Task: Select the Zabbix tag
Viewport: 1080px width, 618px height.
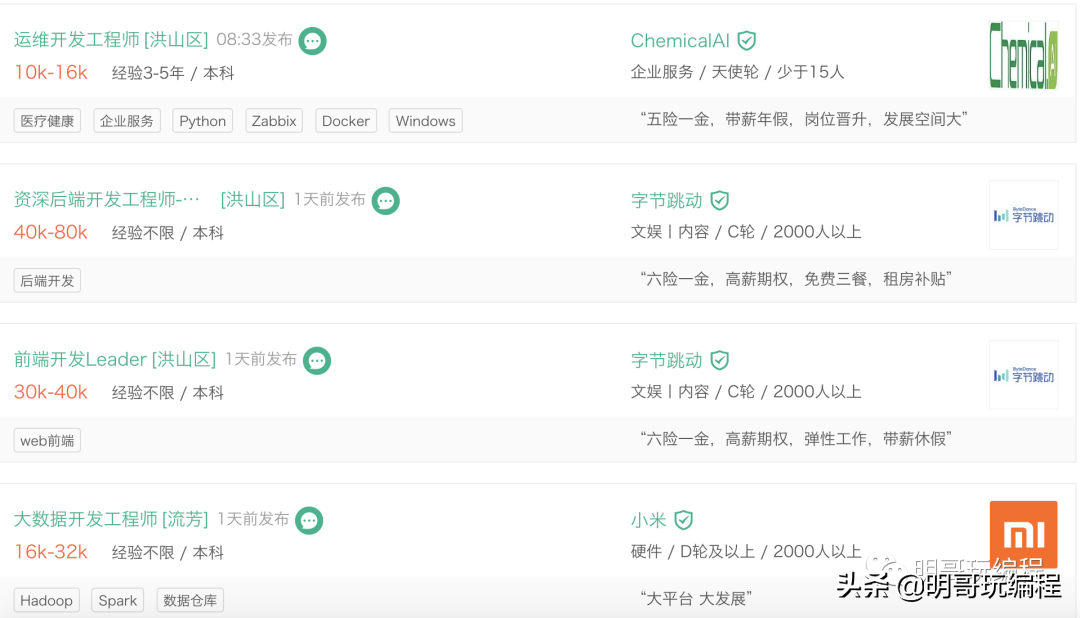Action: [274, 121]
